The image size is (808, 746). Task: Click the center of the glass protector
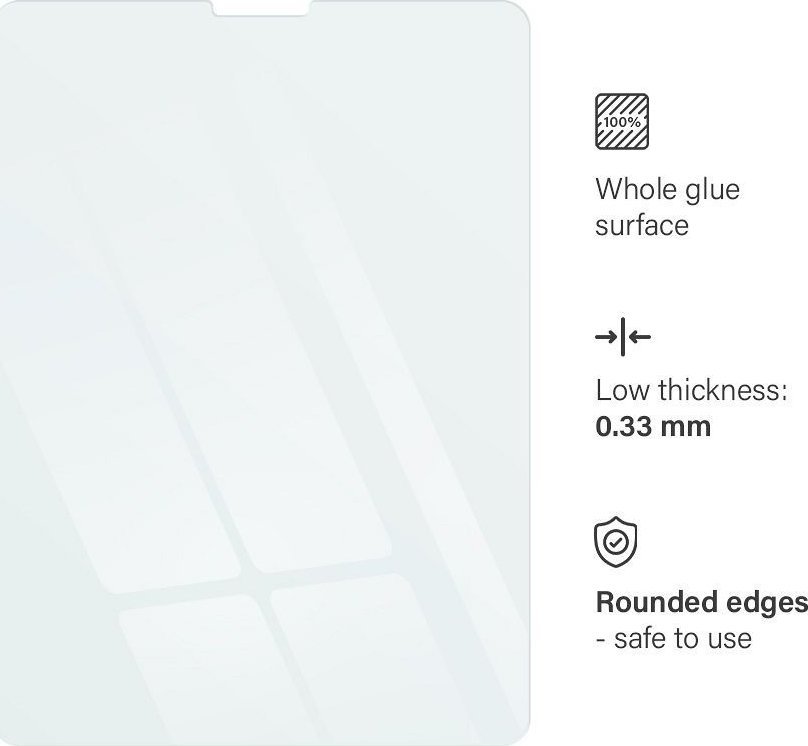[x=265, y=373]
